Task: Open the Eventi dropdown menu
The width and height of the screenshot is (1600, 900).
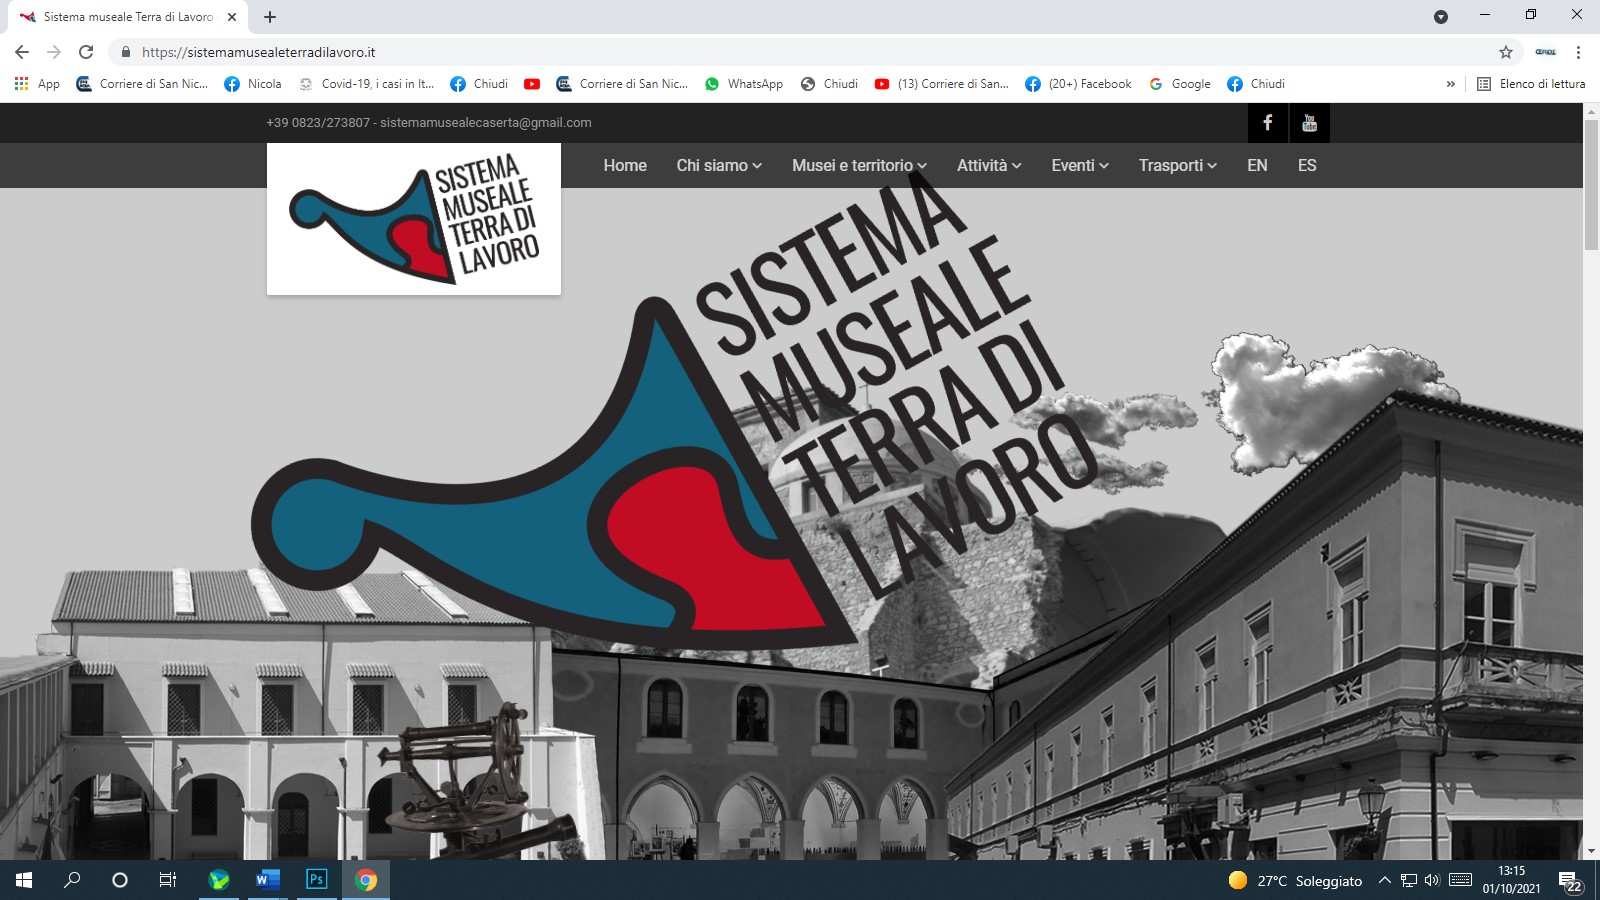Action: pyautogui.click(x=1080, y=166)
